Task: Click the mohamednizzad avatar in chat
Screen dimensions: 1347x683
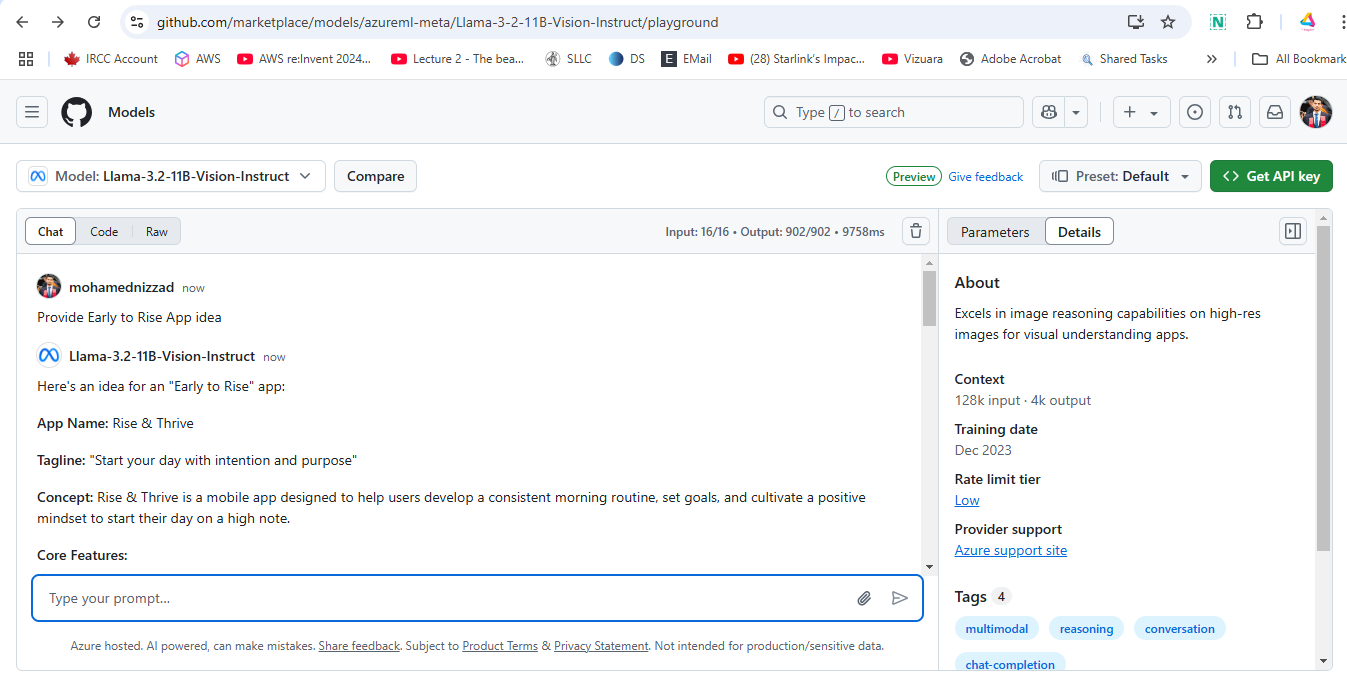Action: coord(49,286)
